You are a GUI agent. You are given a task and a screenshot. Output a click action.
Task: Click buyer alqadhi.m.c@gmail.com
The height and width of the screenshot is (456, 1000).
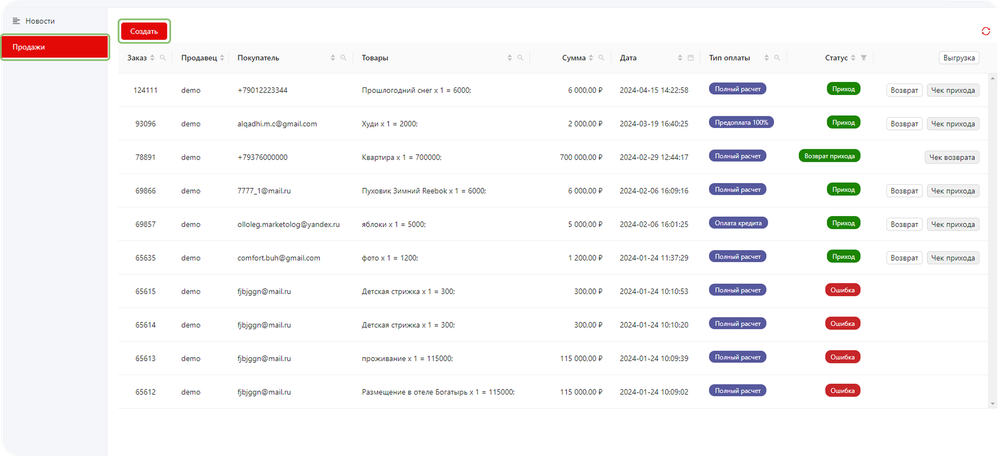point(277,124)
